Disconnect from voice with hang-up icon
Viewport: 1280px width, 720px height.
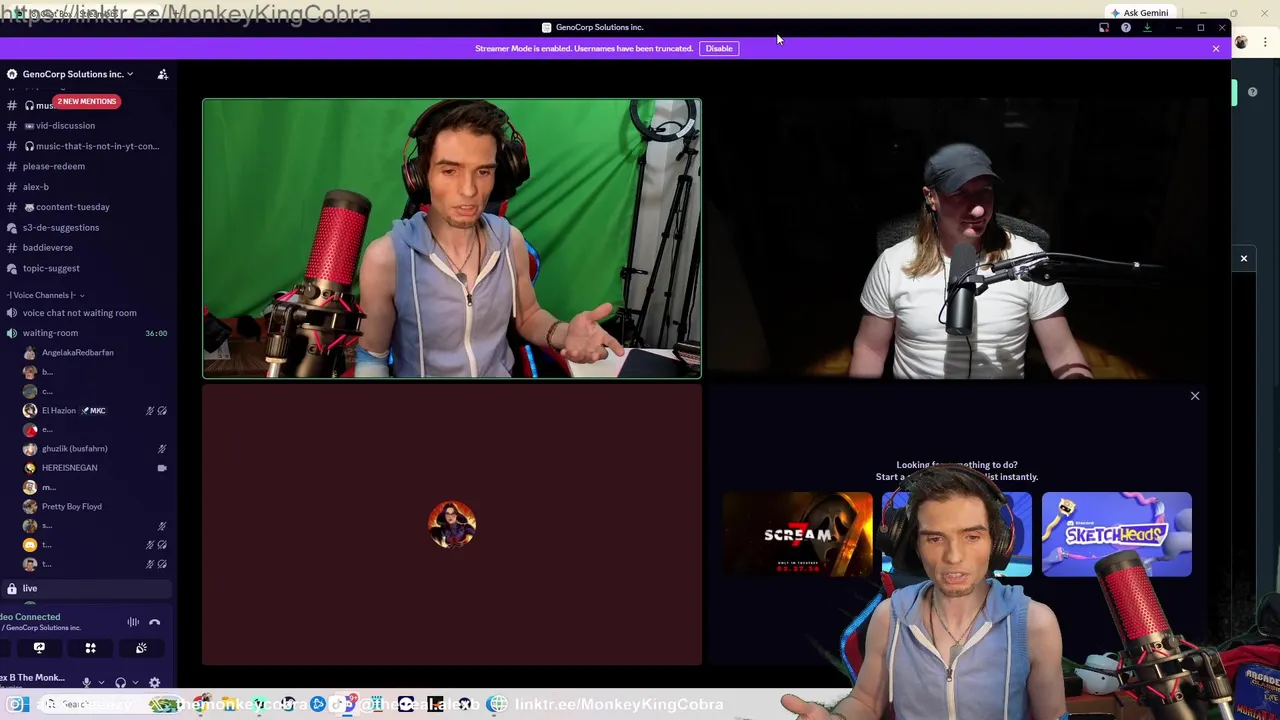155,622
